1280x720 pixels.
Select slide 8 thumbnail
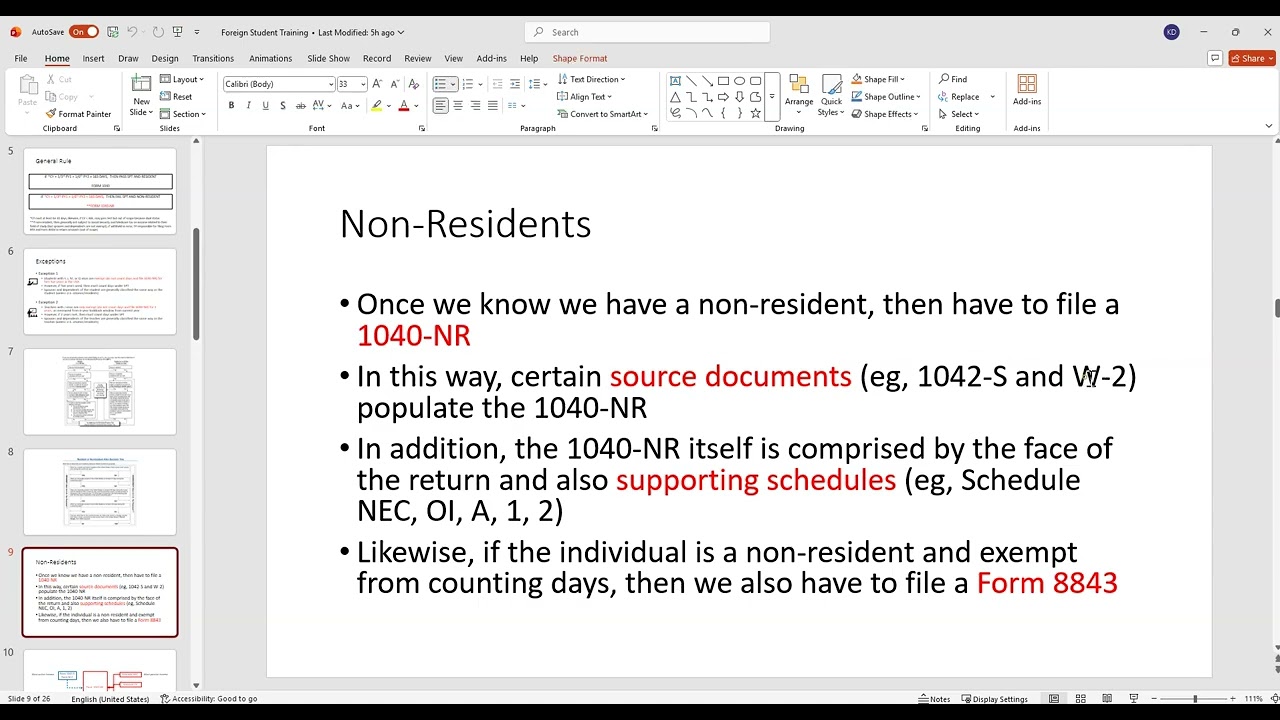(100, 491)
